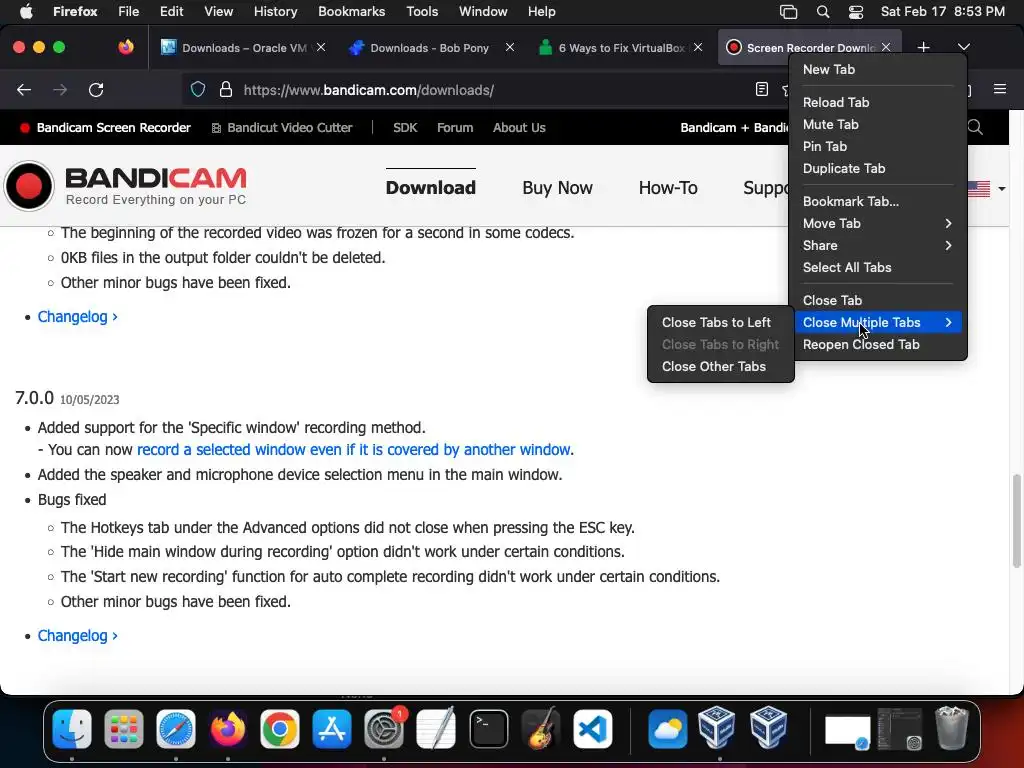Click the Bandicam search magnifier icon
This screenshot has height=768, width=1024.
[976, 127]
